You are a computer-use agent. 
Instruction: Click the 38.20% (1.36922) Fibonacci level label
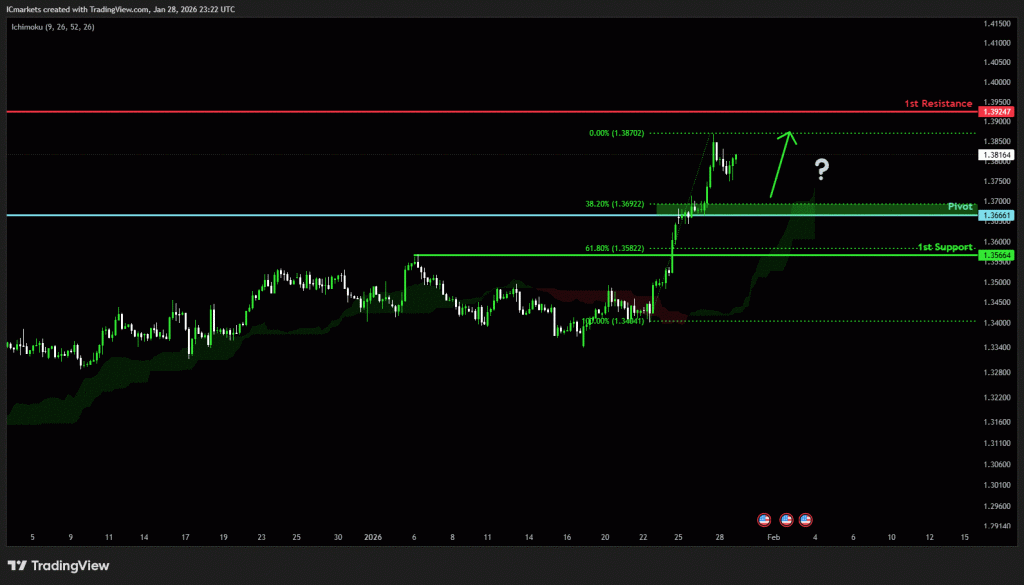620,204
